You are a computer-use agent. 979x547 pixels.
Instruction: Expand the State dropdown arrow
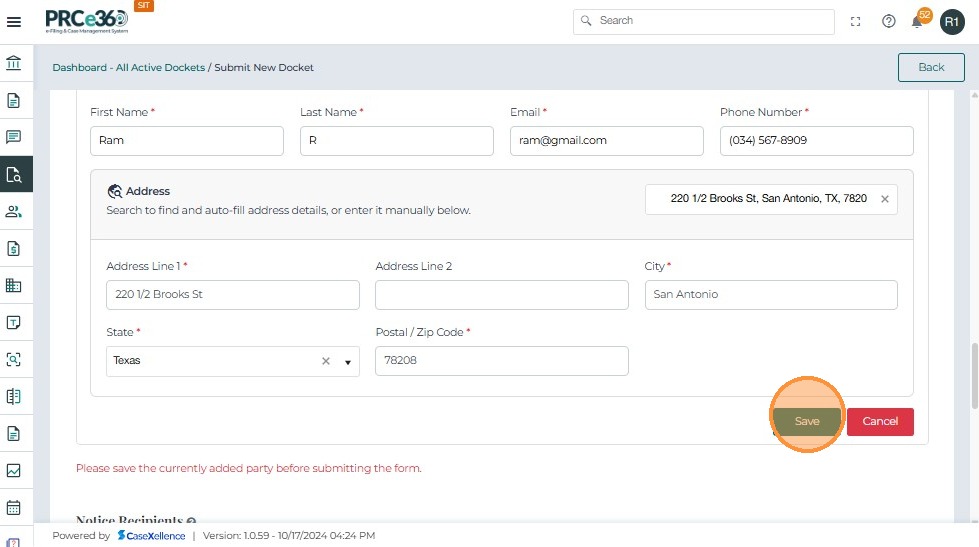[348, 362]
